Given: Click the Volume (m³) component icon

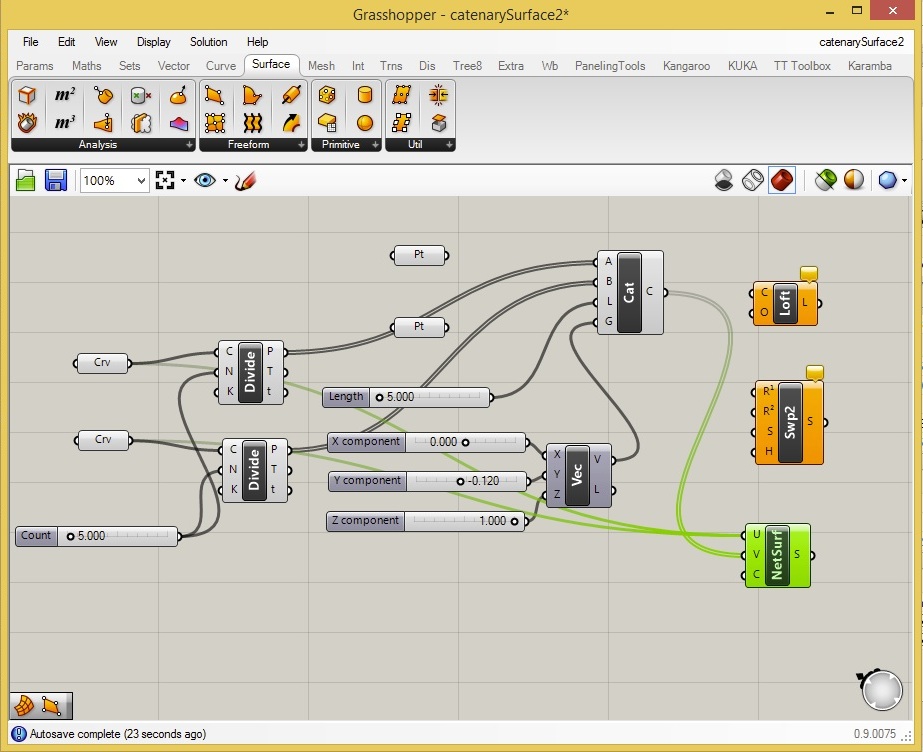Looking at the screenshot, I should pos(65,123).
